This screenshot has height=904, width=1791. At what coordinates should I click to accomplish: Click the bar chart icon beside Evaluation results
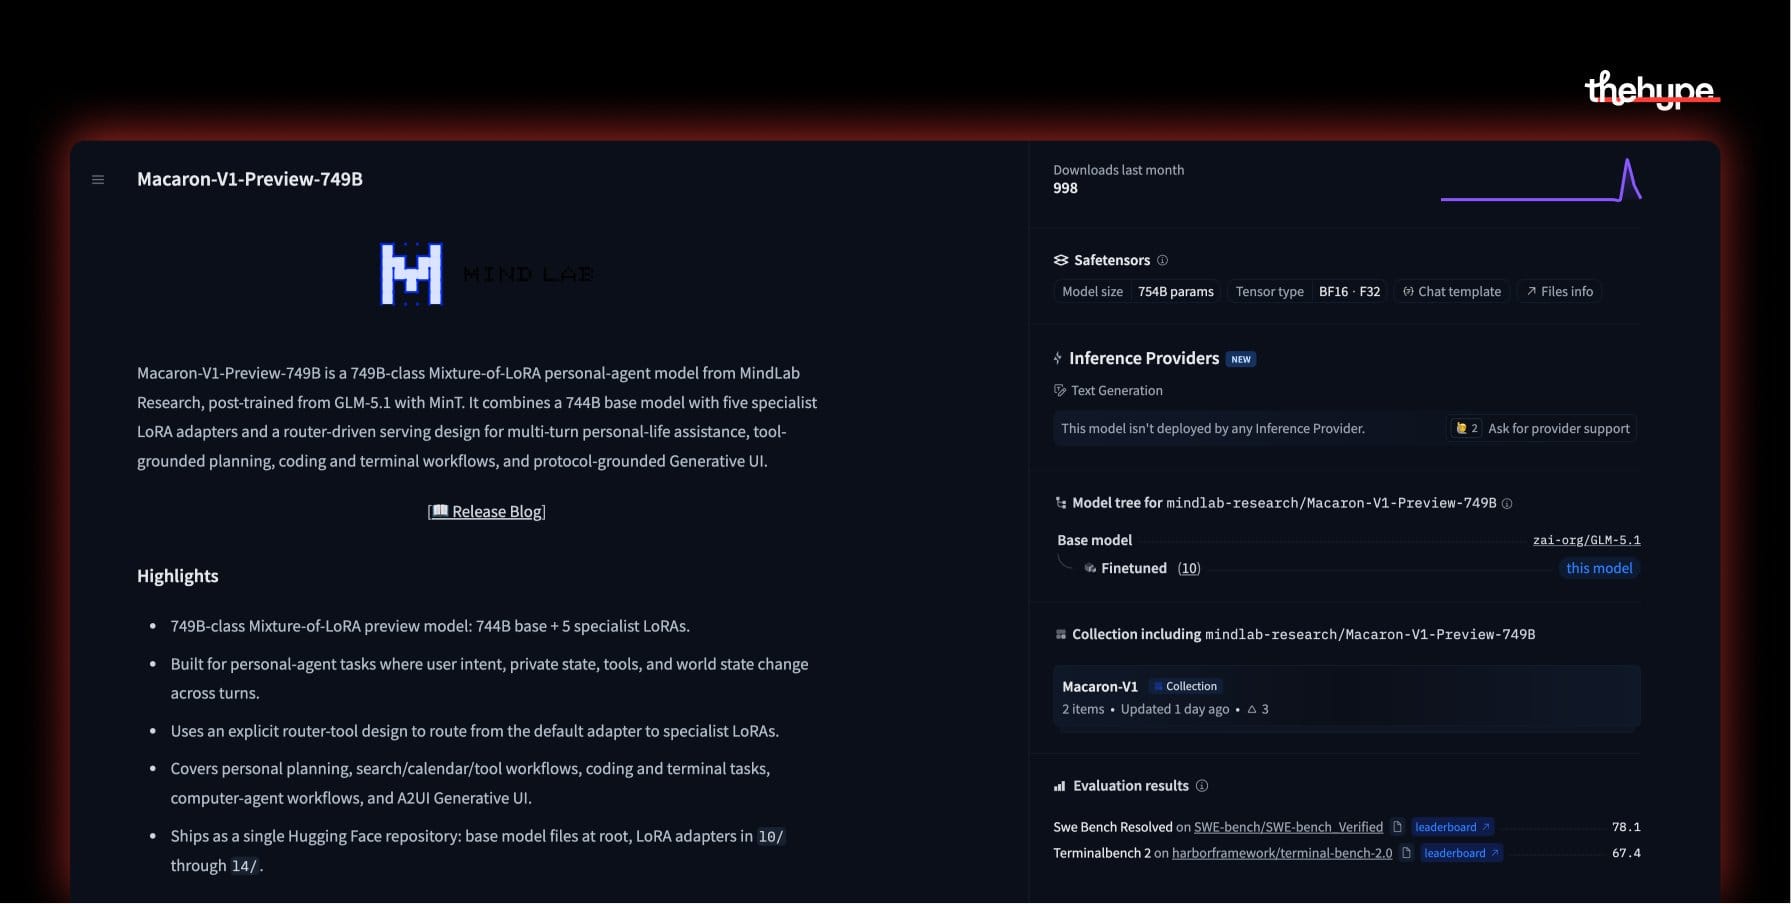point(1059,786)
